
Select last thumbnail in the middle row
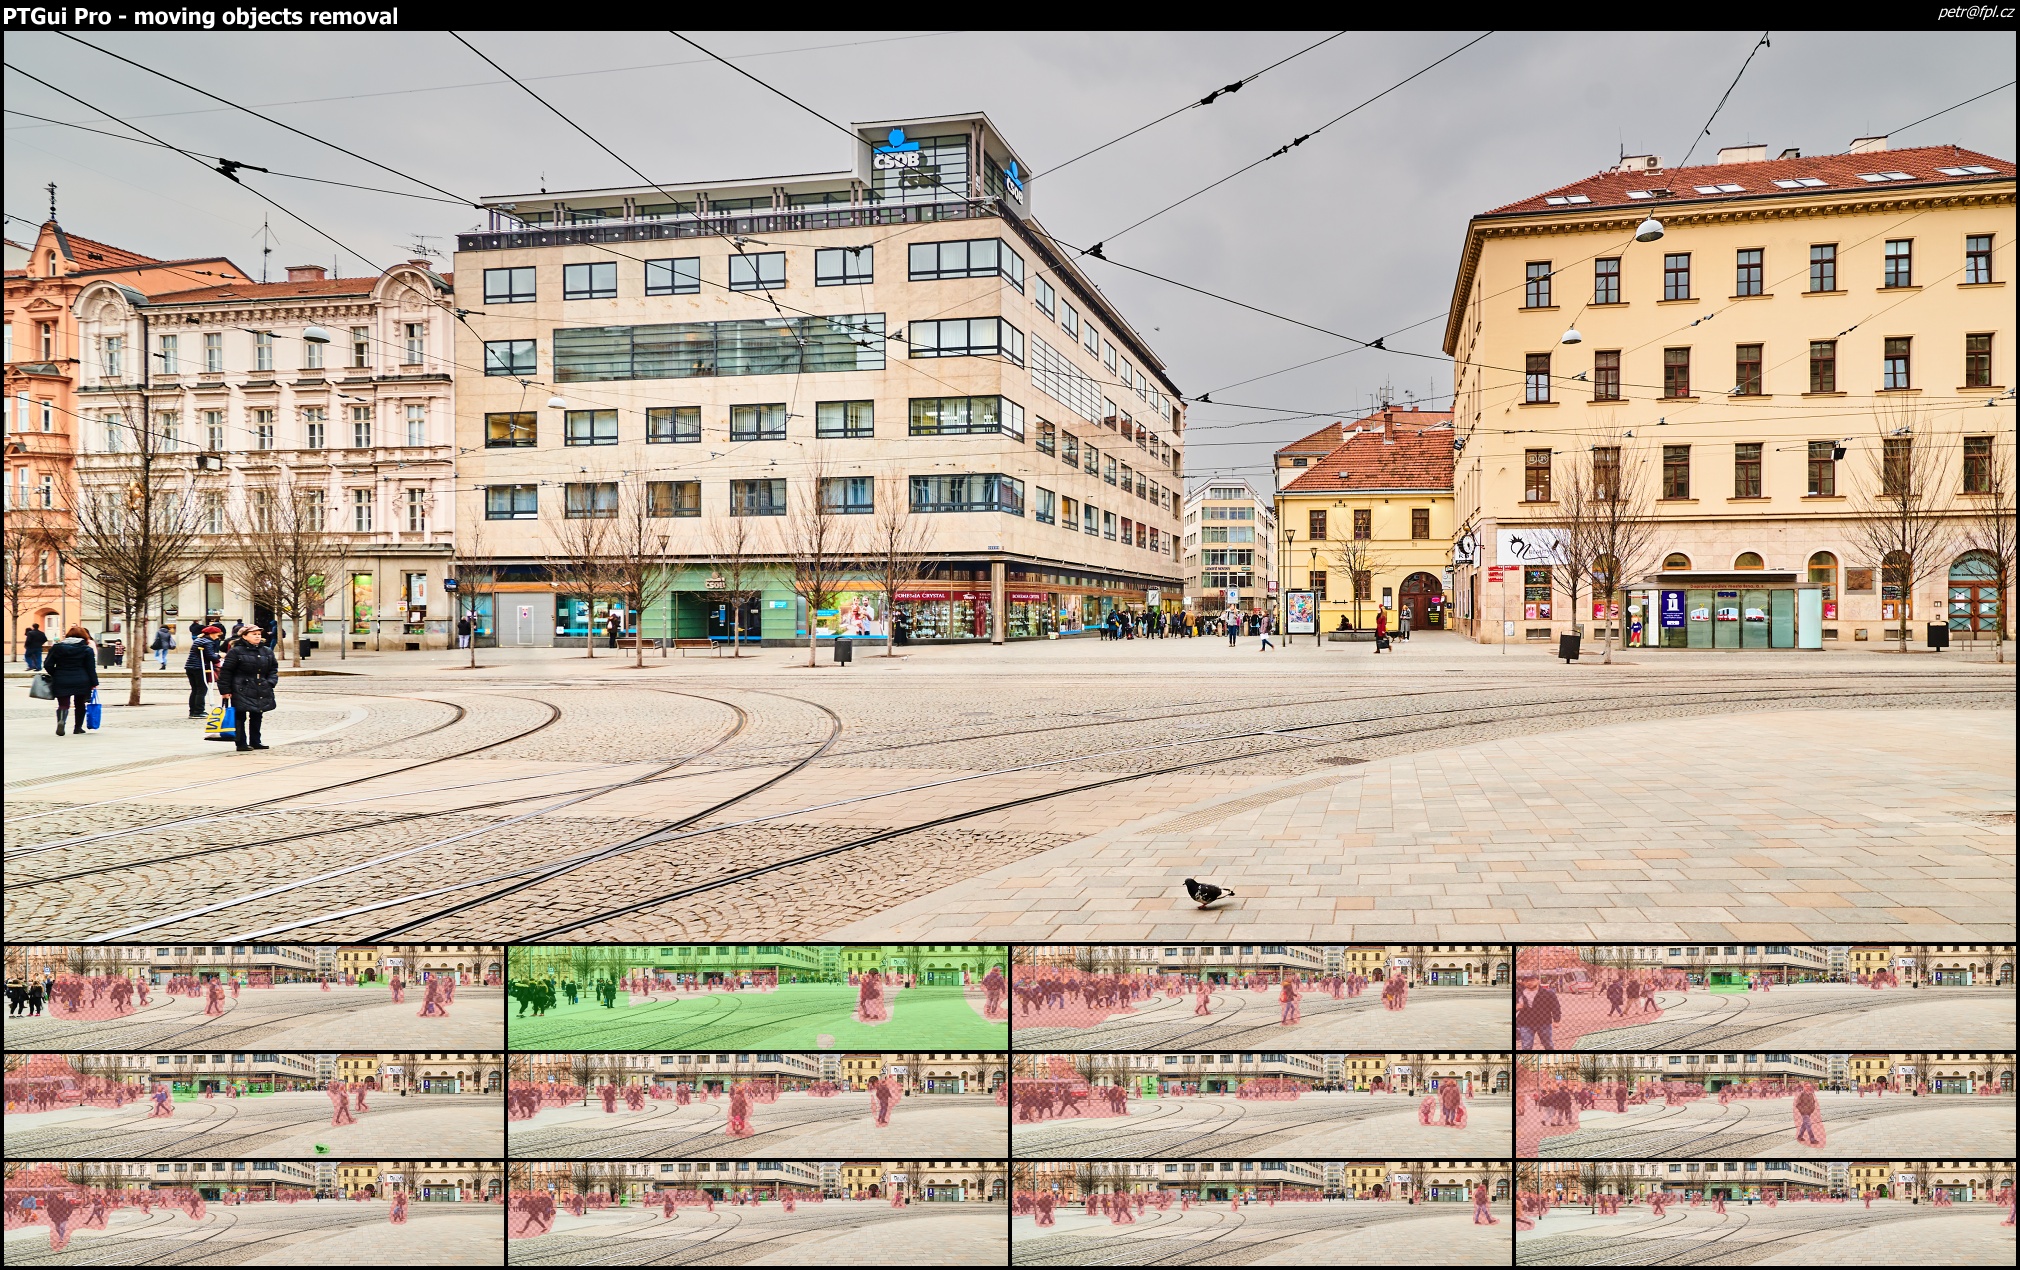pyautogui.click(x=1765, y=1106)
